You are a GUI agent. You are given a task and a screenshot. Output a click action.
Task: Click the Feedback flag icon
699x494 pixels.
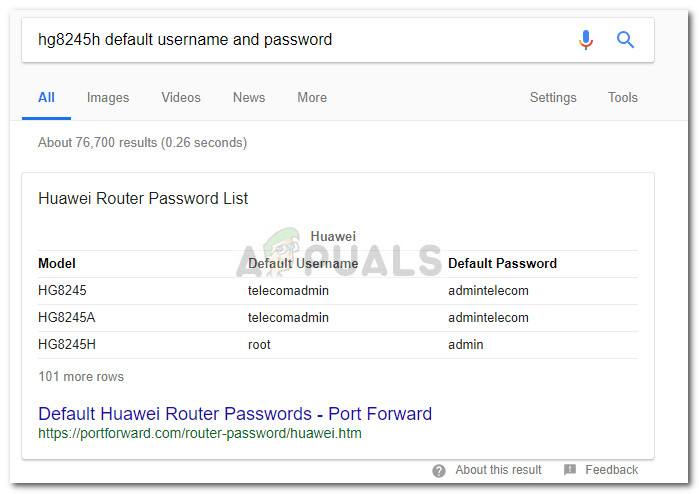point(570,470)
